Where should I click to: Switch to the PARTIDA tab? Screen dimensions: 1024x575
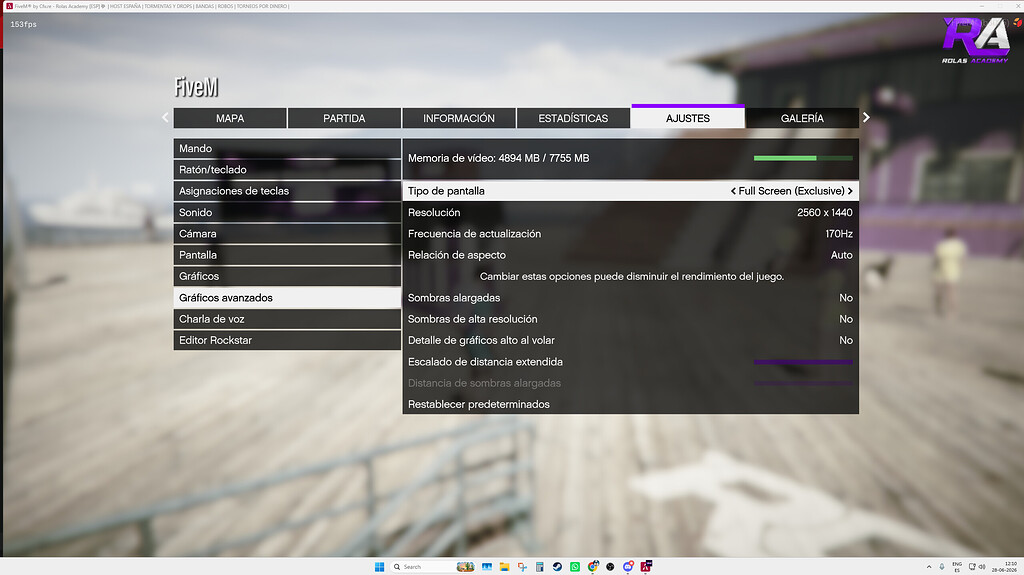click(x=344, y=118)
